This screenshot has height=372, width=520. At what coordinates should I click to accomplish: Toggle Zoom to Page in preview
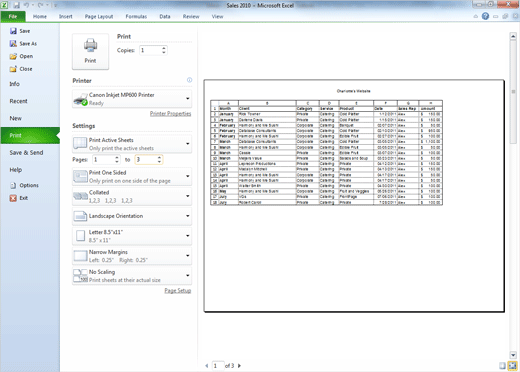512,366
